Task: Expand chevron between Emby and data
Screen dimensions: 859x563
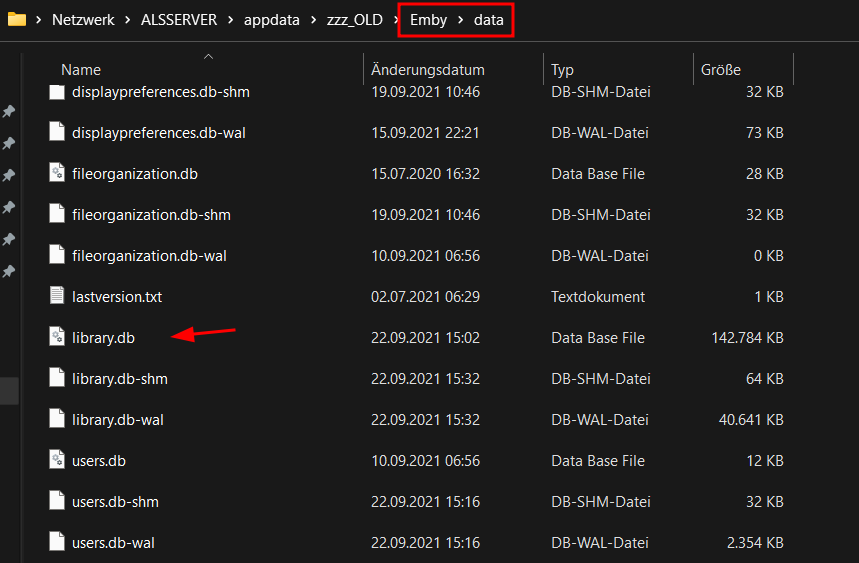Action: (461, 20)
